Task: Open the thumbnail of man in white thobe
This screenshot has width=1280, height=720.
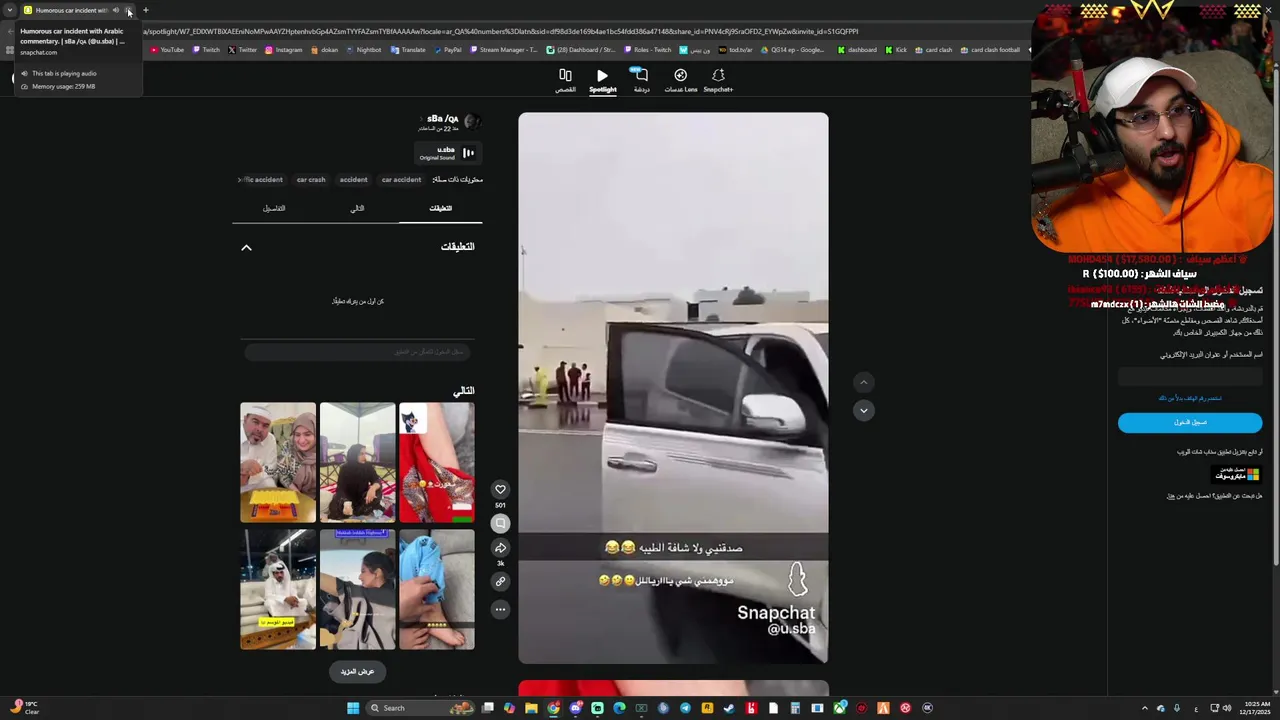Action: 278,589
